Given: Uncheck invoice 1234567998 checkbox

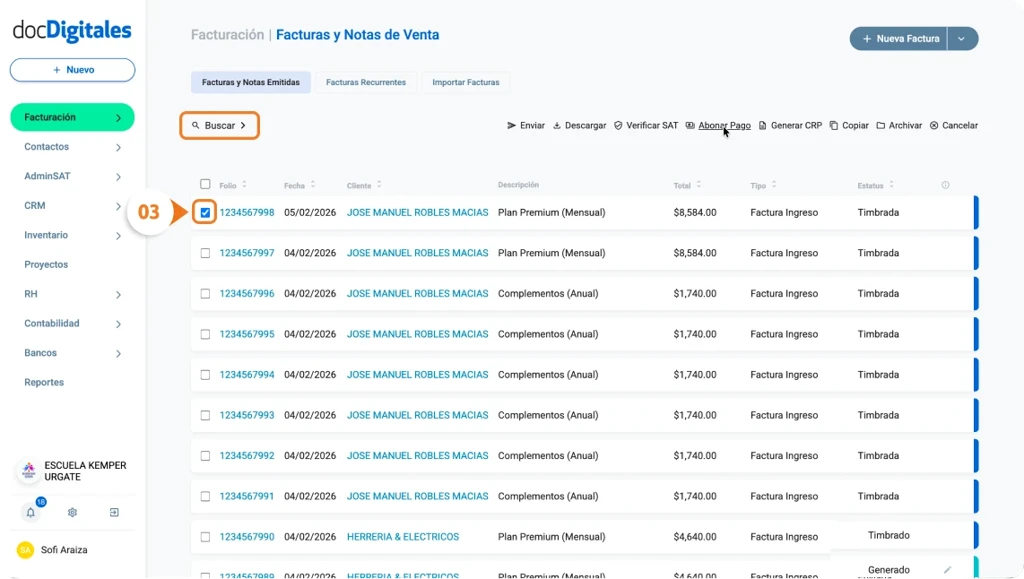Looking at the screenshot, I should point(205,213).
